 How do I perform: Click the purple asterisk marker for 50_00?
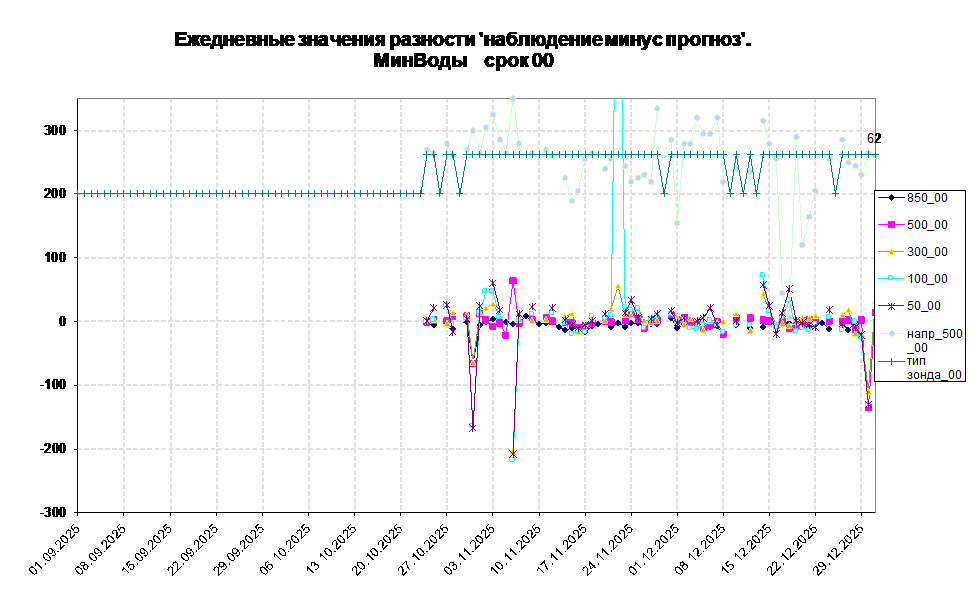pyautogui.click(x=890, y=306)
